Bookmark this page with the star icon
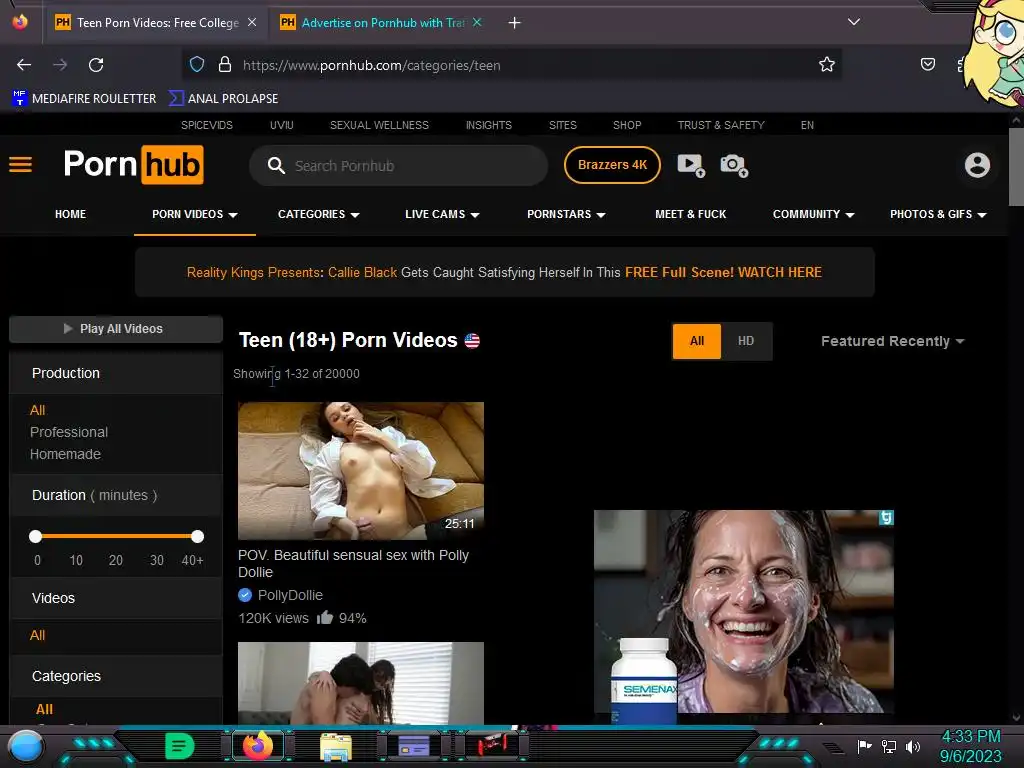 [x=827, y=65]
